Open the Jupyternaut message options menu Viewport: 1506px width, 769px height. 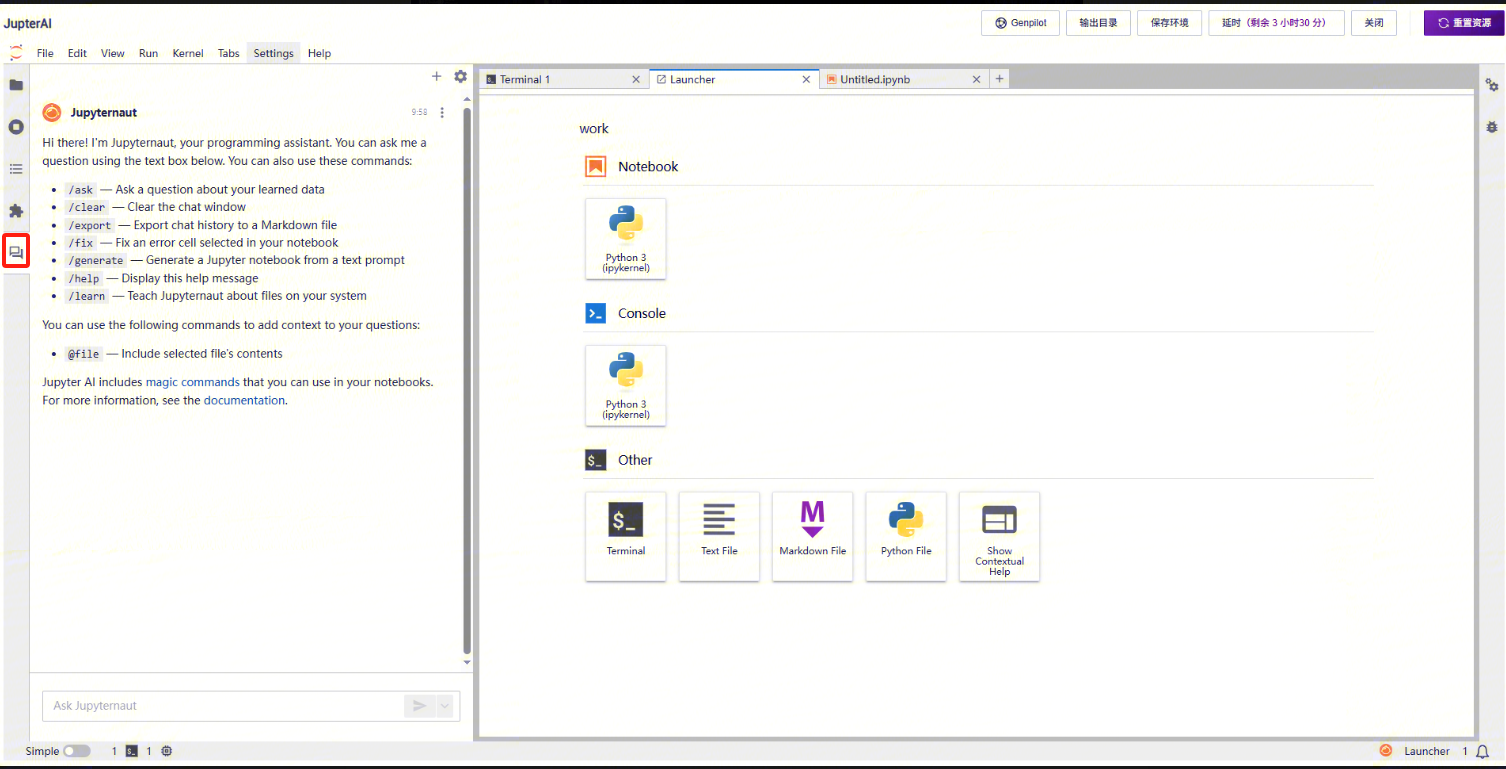[442, 113]
